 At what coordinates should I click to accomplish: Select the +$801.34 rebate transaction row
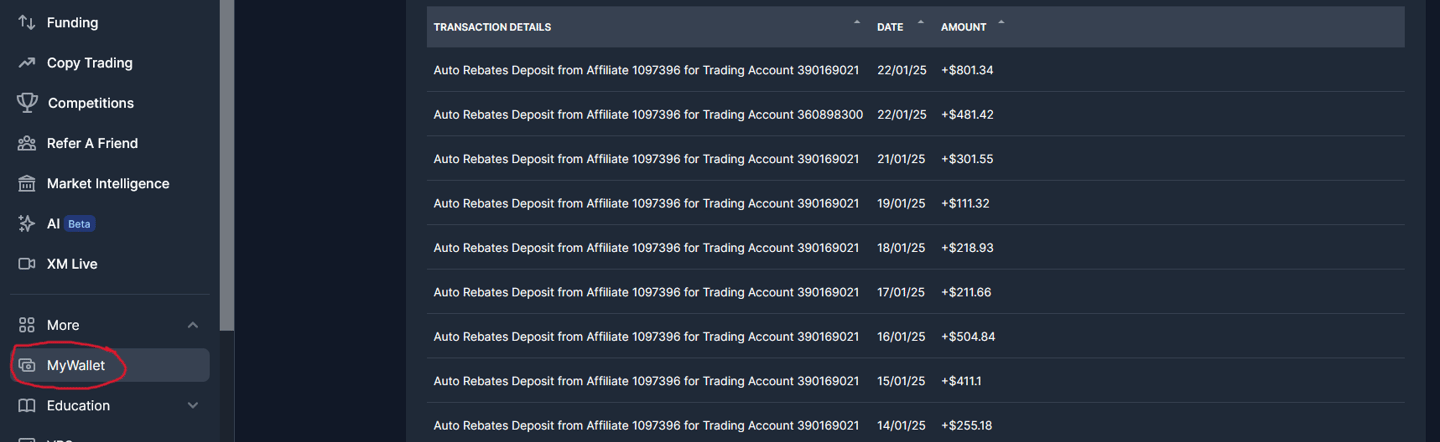click(x=915, y=70)
